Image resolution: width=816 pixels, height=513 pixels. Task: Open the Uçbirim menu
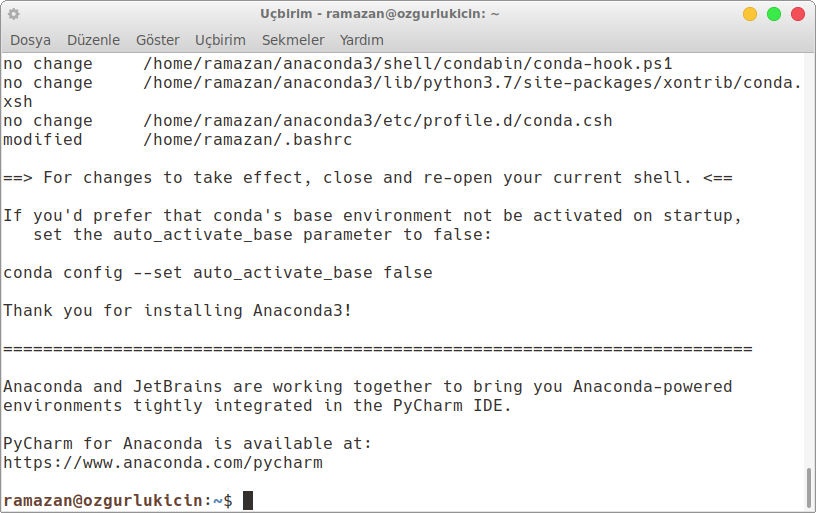coord(220,40)
